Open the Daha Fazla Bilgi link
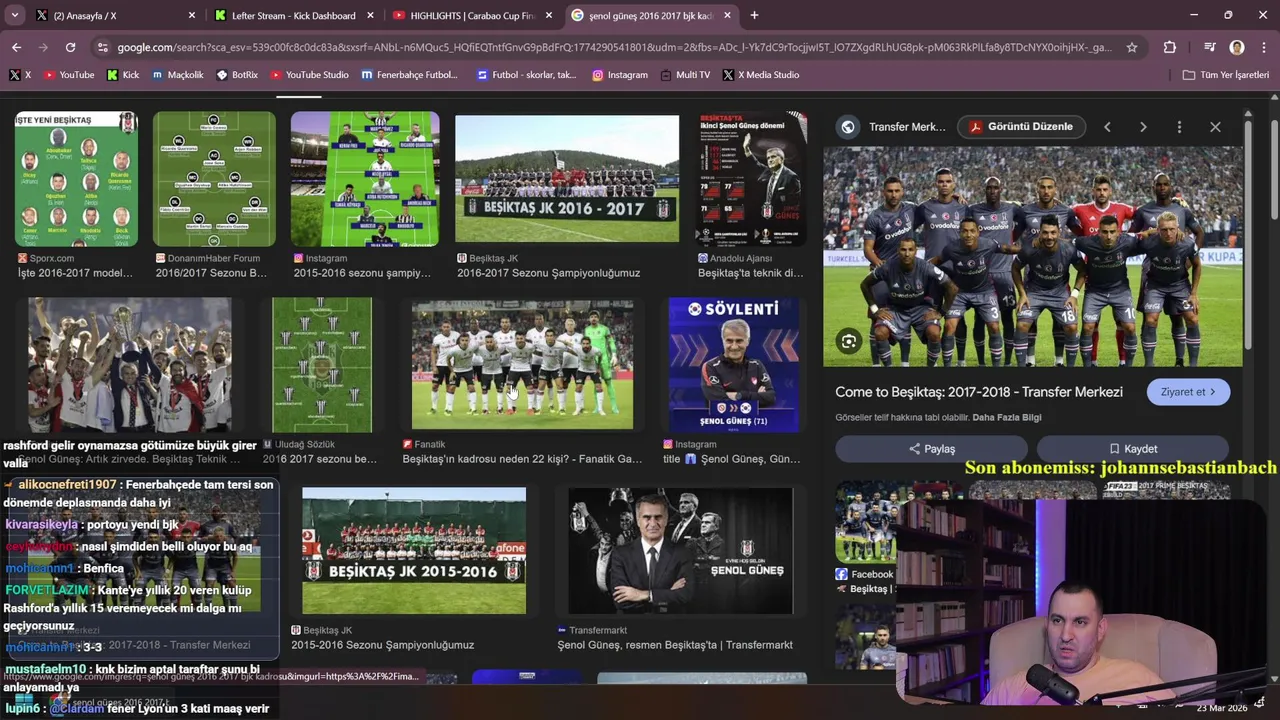1280x720 pixels. pos(1006,417)
